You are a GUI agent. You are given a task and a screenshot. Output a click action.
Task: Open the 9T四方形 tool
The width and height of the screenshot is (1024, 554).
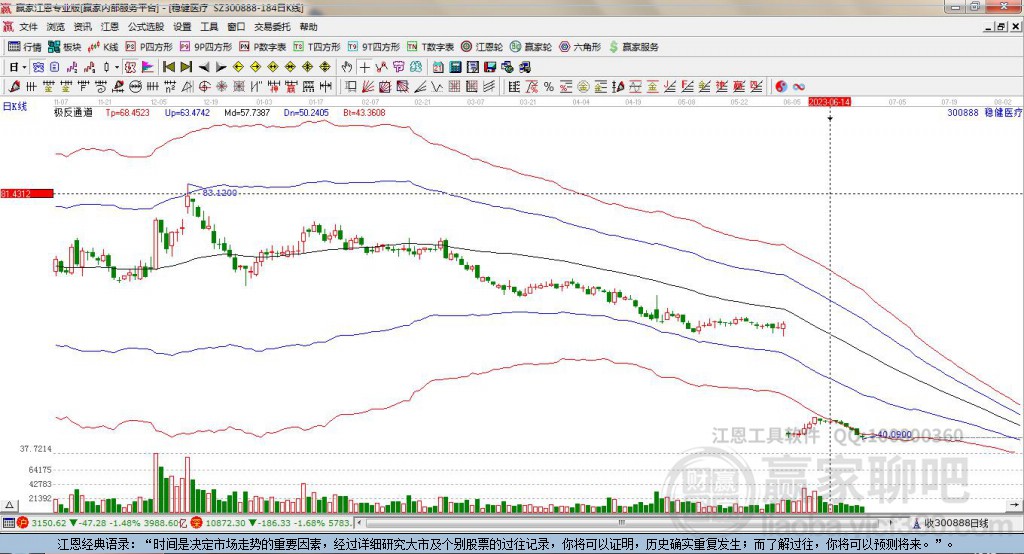pyautogui.click(x=374, y=47)
